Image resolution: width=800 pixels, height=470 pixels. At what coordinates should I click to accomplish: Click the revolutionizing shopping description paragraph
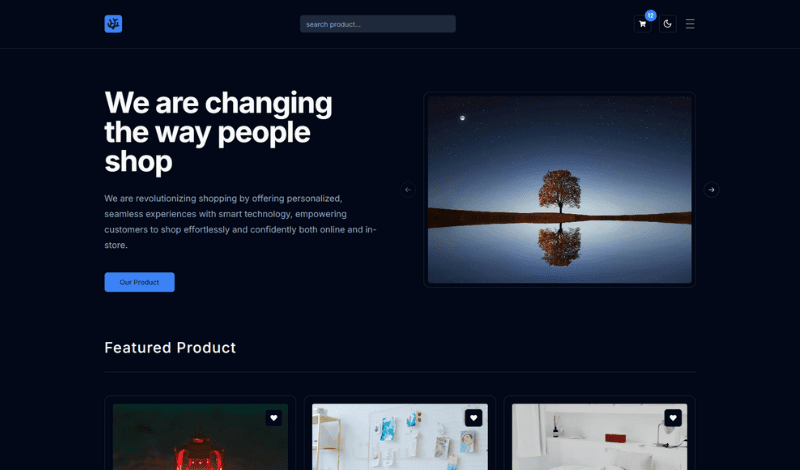pyautogui.click(x=240, y=221)
